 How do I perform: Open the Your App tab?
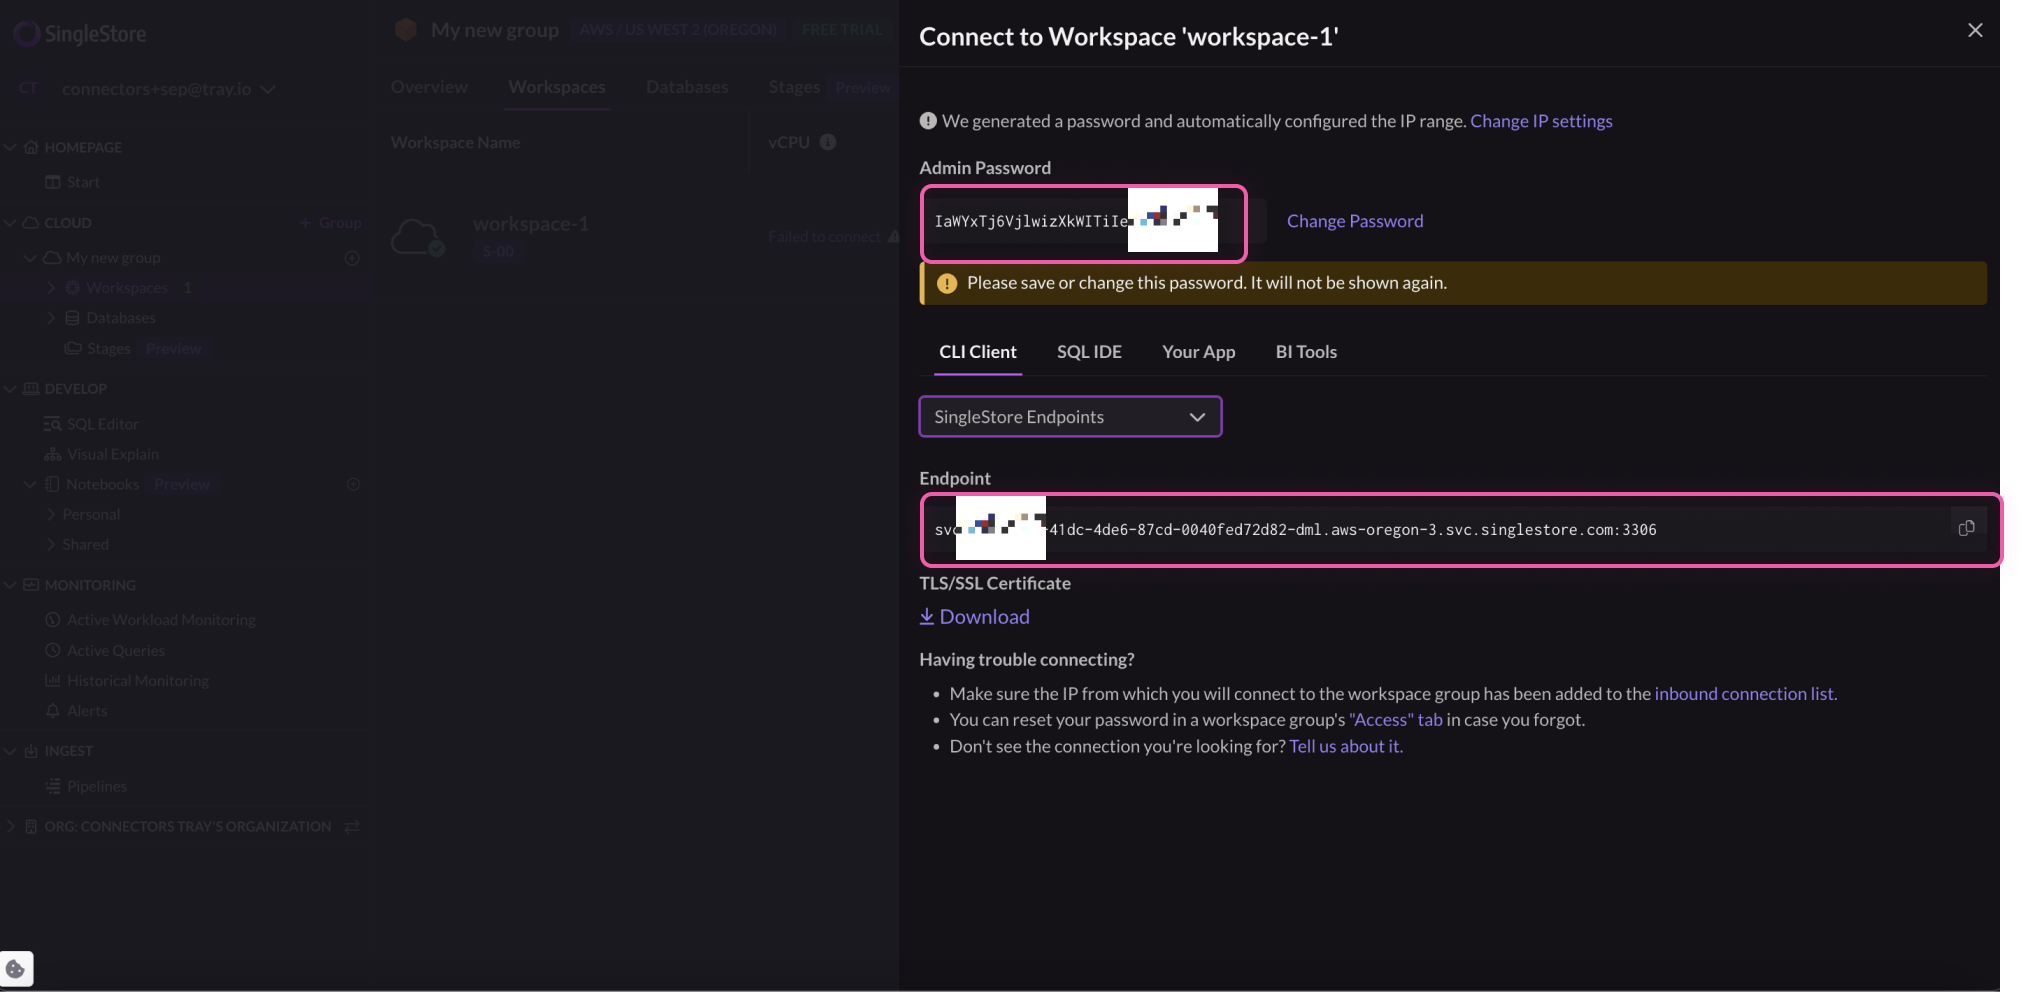[1198, 352]
